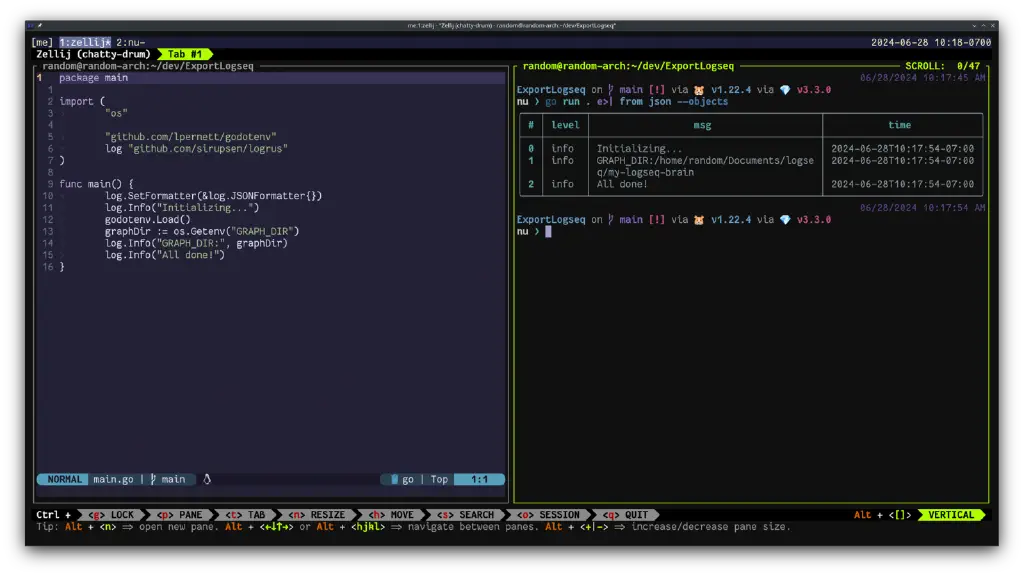Click the package main line
The width and height of the screenshot is (1024, 576).
coord(93,78)
